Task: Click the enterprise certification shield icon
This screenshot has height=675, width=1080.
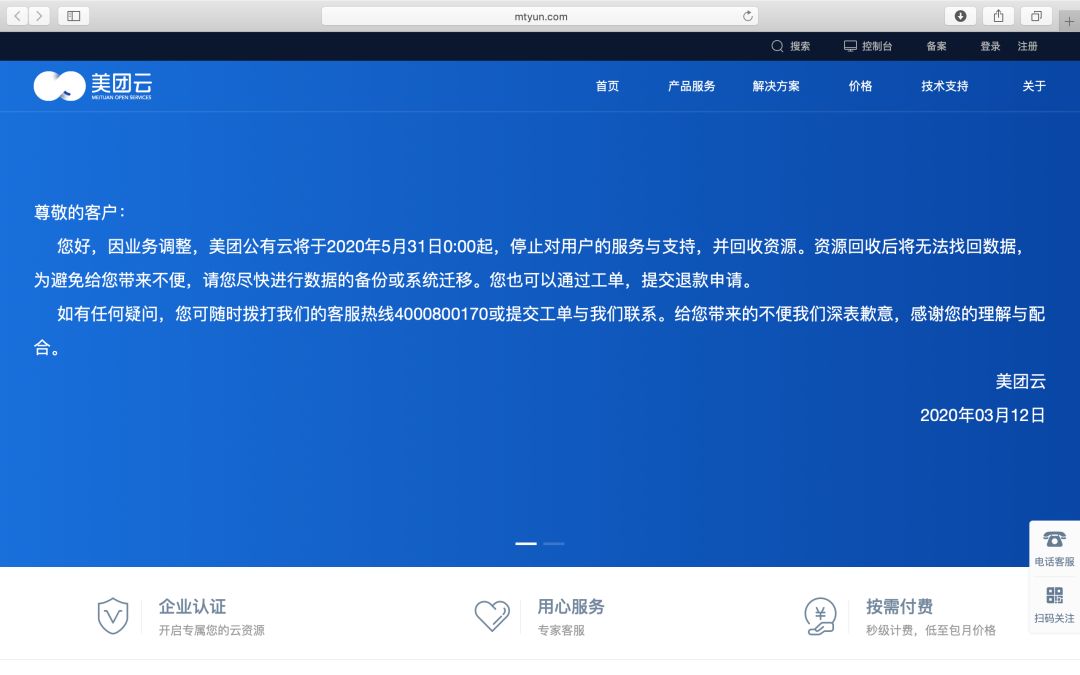Action: click(113, 616)
